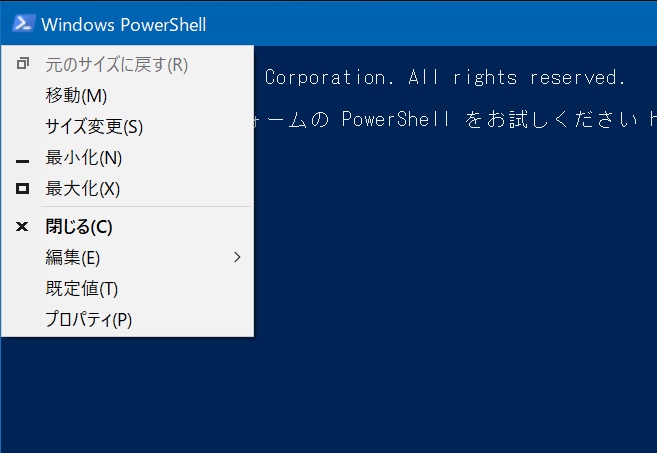
Task: Open 既定値(T) defaults dialog
Action: click(127, 288)
